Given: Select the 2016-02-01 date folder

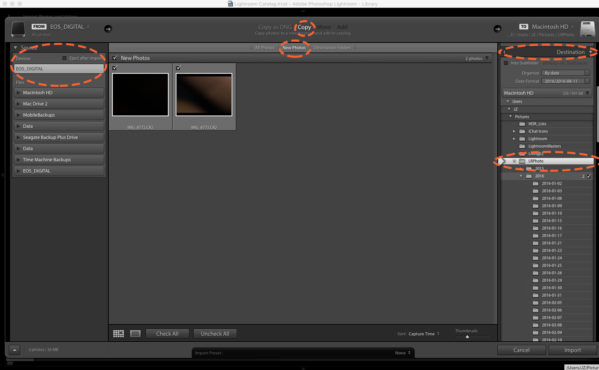Looking at the screenshot, I should 552,303.
